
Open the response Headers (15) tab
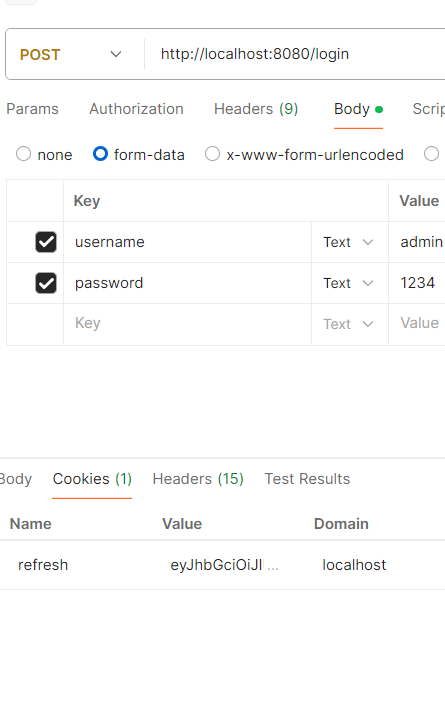198,479
